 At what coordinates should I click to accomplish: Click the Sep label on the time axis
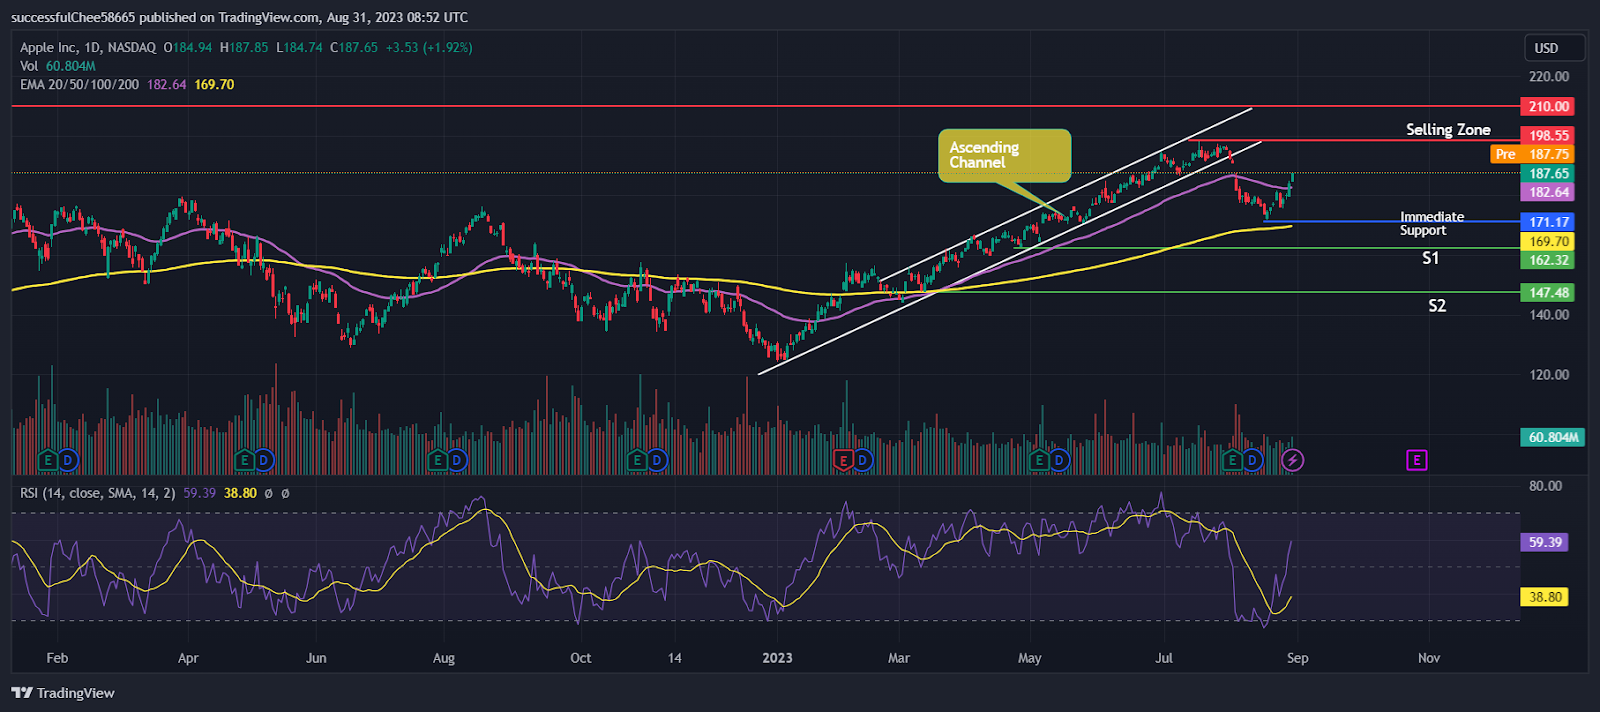pos(1298,658)
